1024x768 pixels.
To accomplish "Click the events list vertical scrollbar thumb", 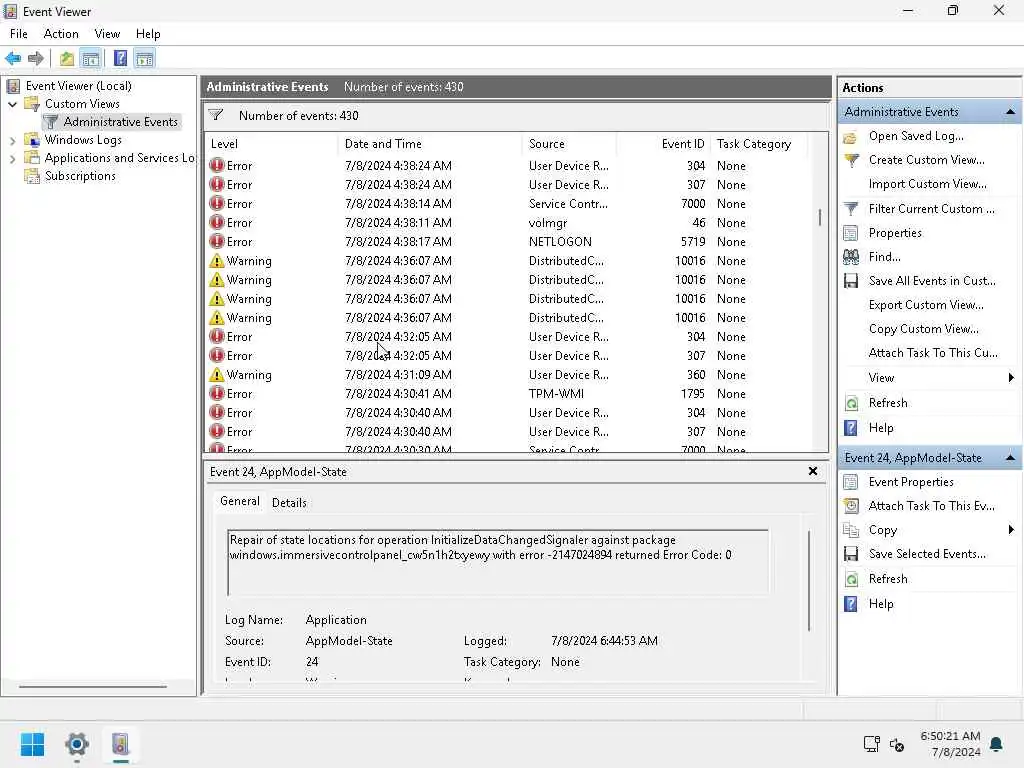I will pyautogui.click(x=820, y=217).
